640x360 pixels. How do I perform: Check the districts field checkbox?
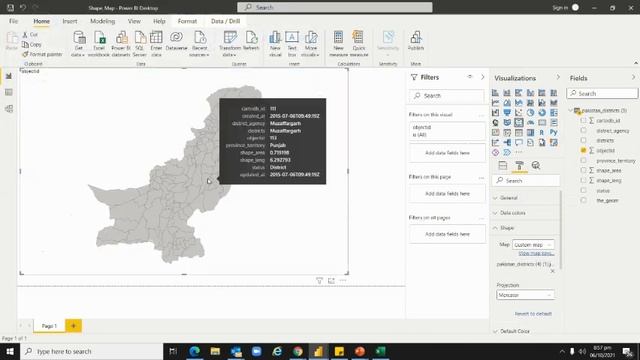click(x=583, y=140)
